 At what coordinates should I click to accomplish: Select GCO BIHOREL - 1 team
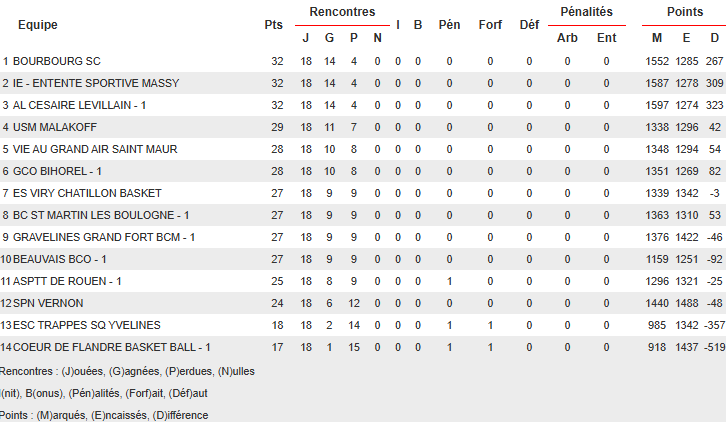pos(59,171)
